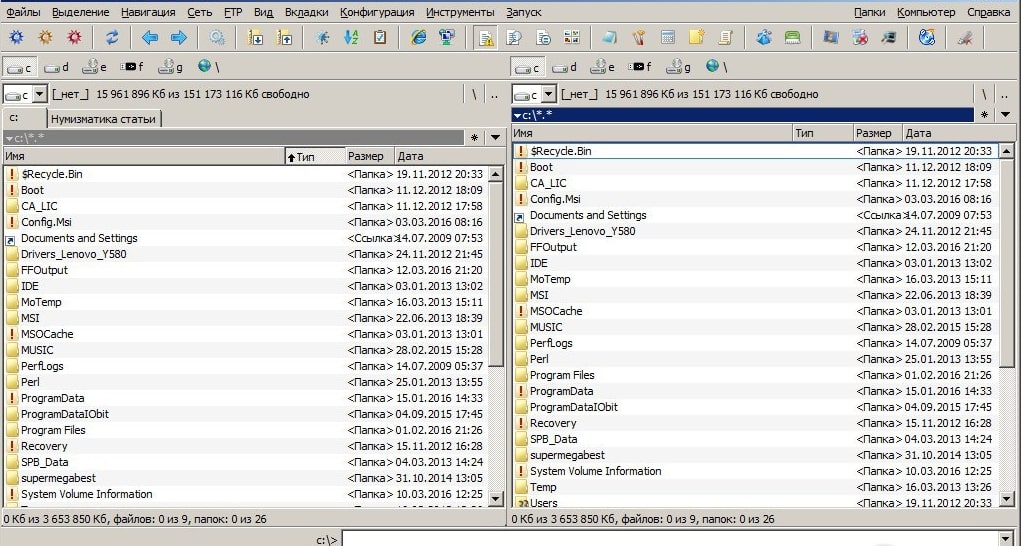The height and width of the screenshot is (546, 1021).
Task: Click the orange gear toolbar icon
Action: [x=45, y=38]
